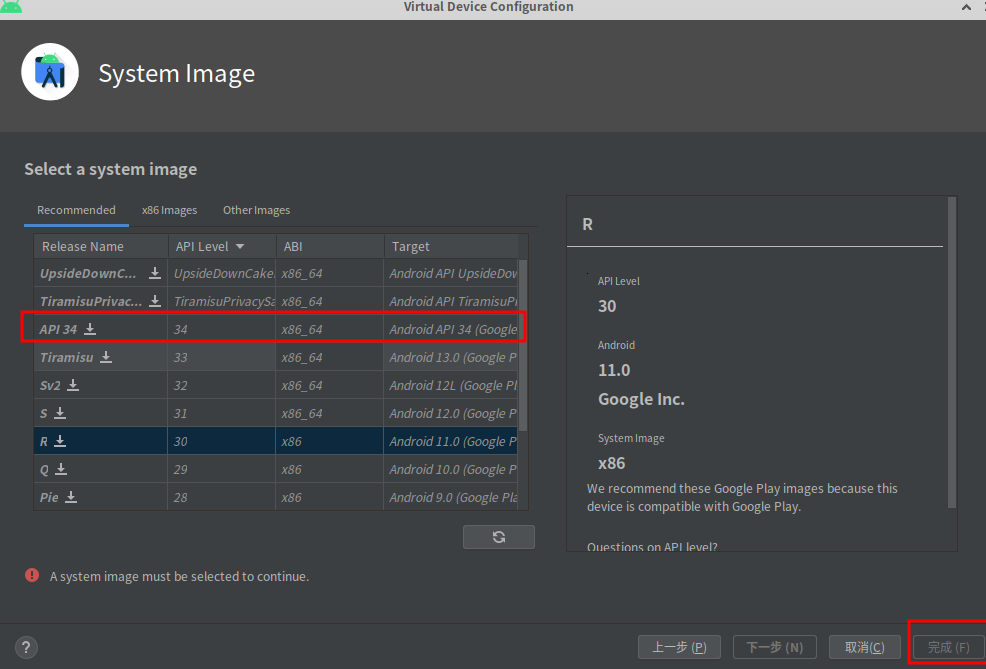
Task: Click download icon next to API 34
Action: pyautogui.click(x=90, y=328)
